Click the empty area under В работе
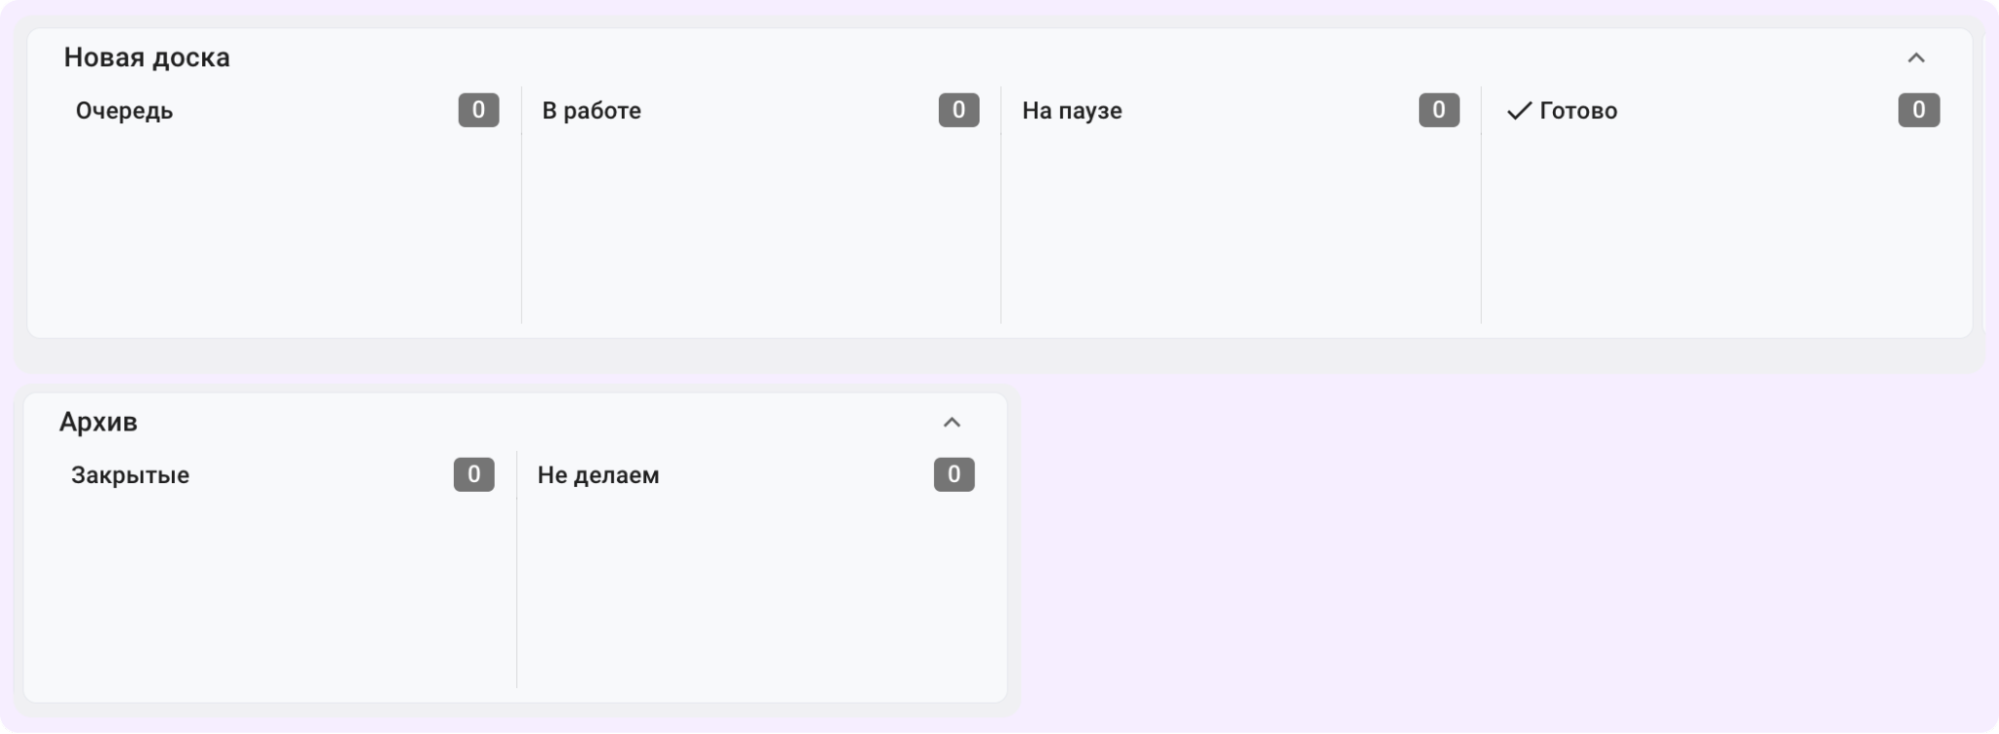Screen dimensions: 1999x734 (760, 230)
